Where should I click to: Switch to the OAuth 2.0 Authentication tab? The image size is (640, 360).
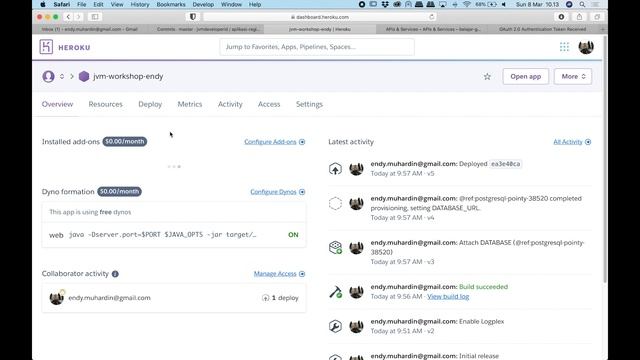(x=542, y=29)
